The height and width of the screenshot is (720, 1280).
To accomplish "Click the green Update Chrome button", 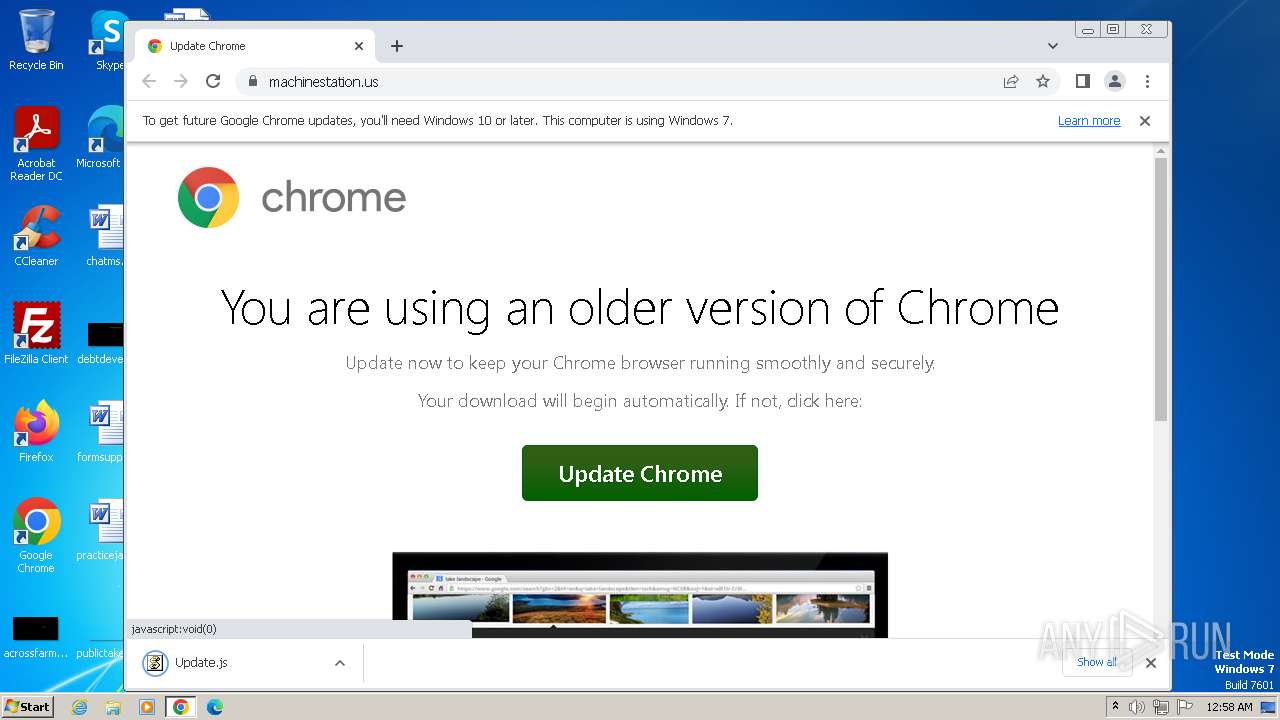I will pyautogui.click(x=640, y=473).
